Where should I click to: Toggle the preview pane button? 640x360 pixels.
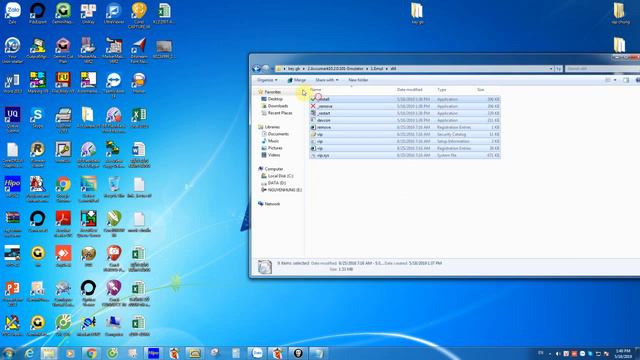click(x=626, y=80)
